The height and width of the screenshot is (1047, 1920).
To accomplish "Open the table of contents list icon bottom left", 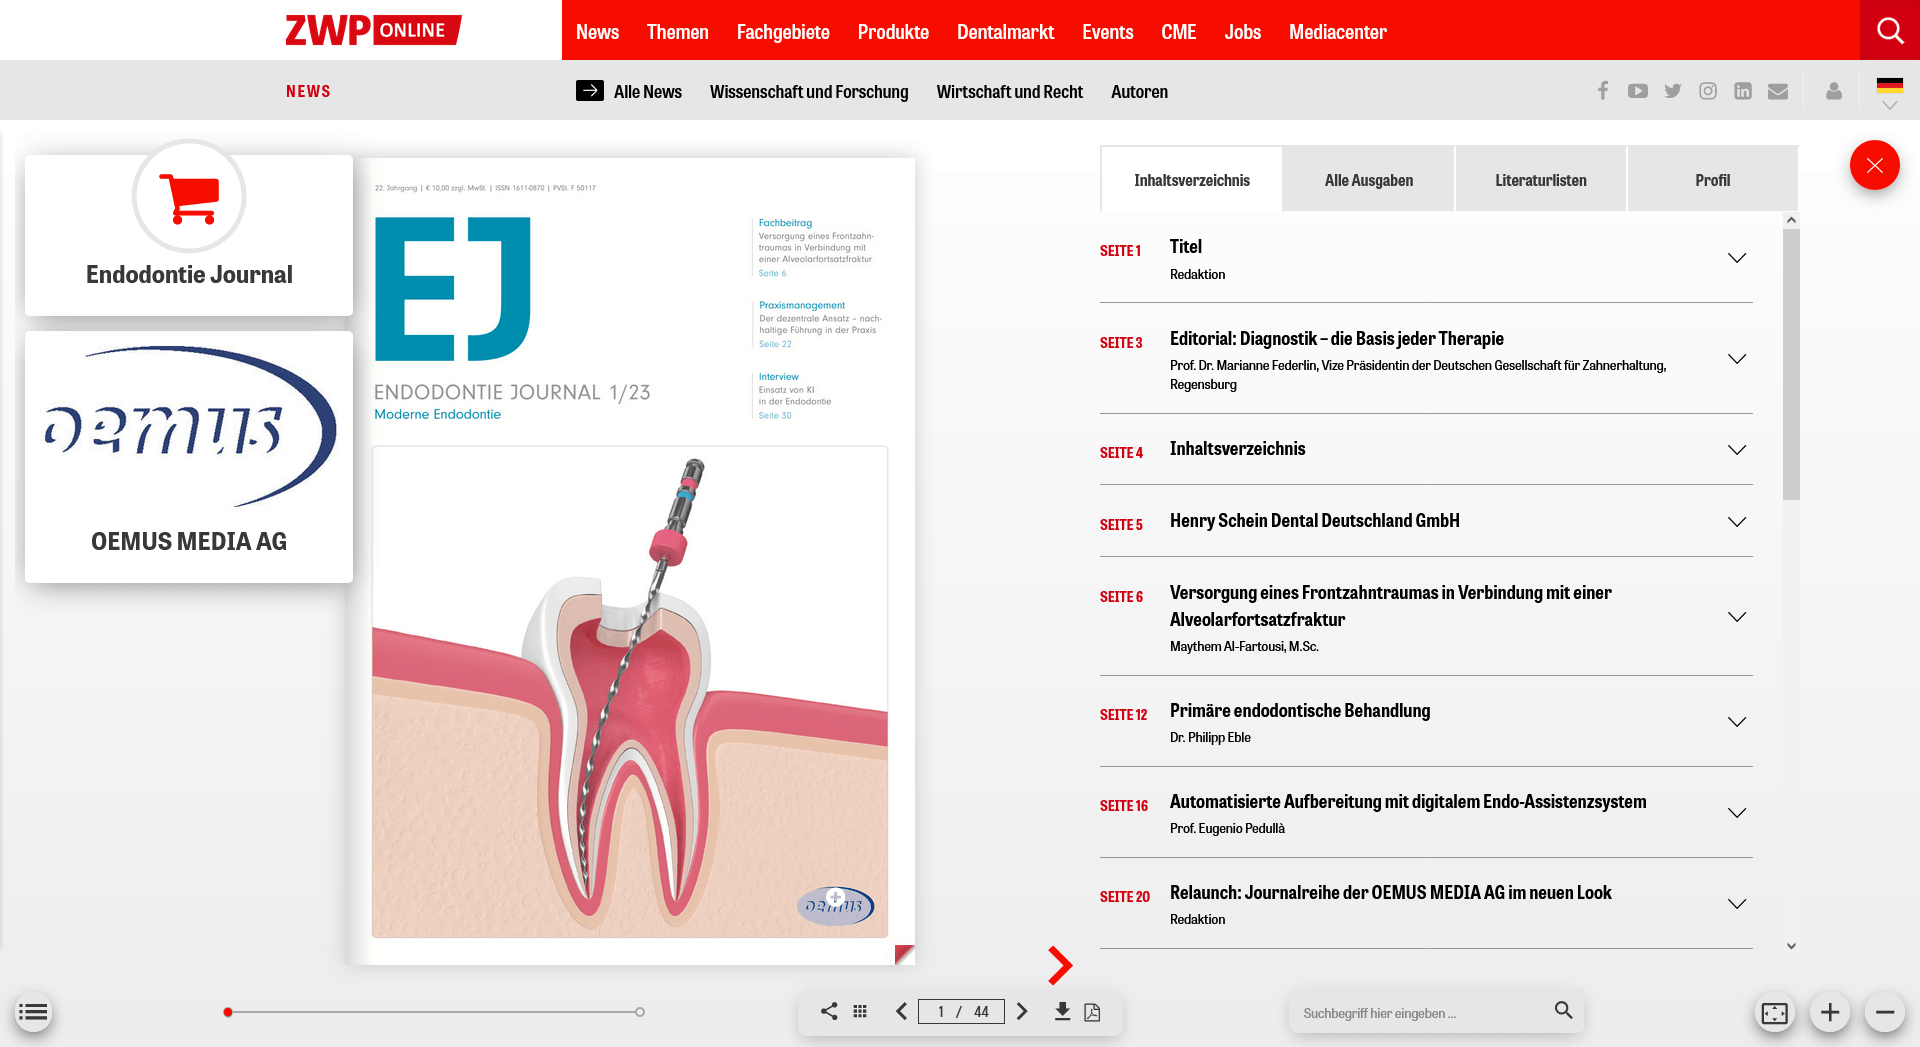I will pos(33,1012).
